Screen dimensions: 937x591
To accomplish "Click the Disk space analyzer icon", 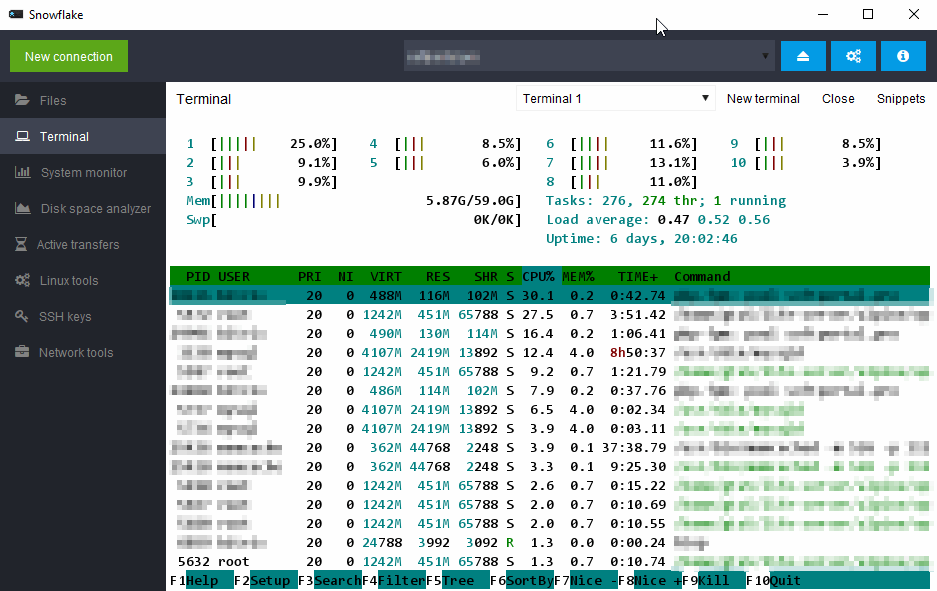I will (x=22, y=209).
